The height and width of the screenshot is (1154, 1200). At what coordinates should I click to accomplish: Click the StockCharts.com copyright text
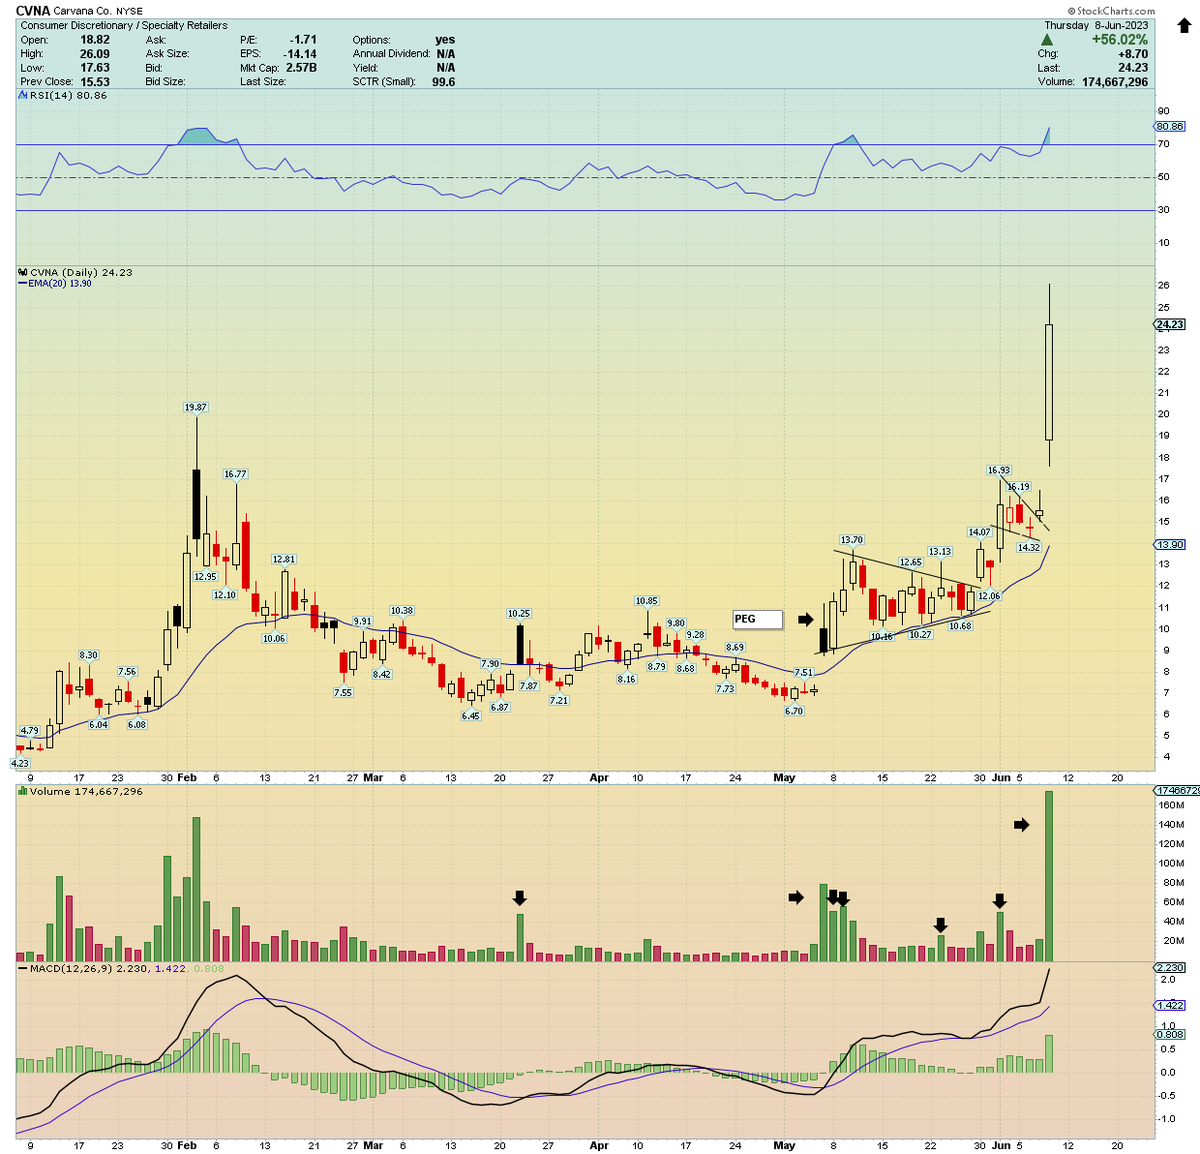(1111, 11)
